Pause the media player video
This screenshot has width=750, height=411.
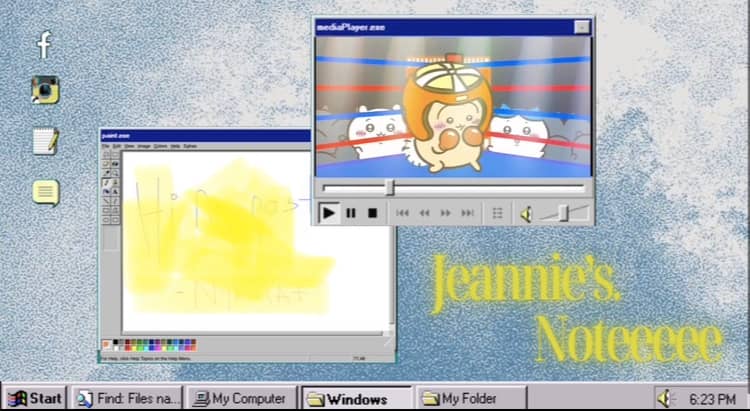click(351, 213)
